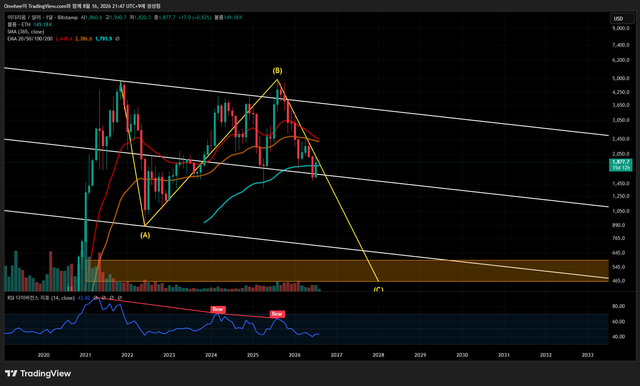Click the first Bear label near 2024
Image resolution: width=640 pixels, height=386 pixels.
pos(218,309)
